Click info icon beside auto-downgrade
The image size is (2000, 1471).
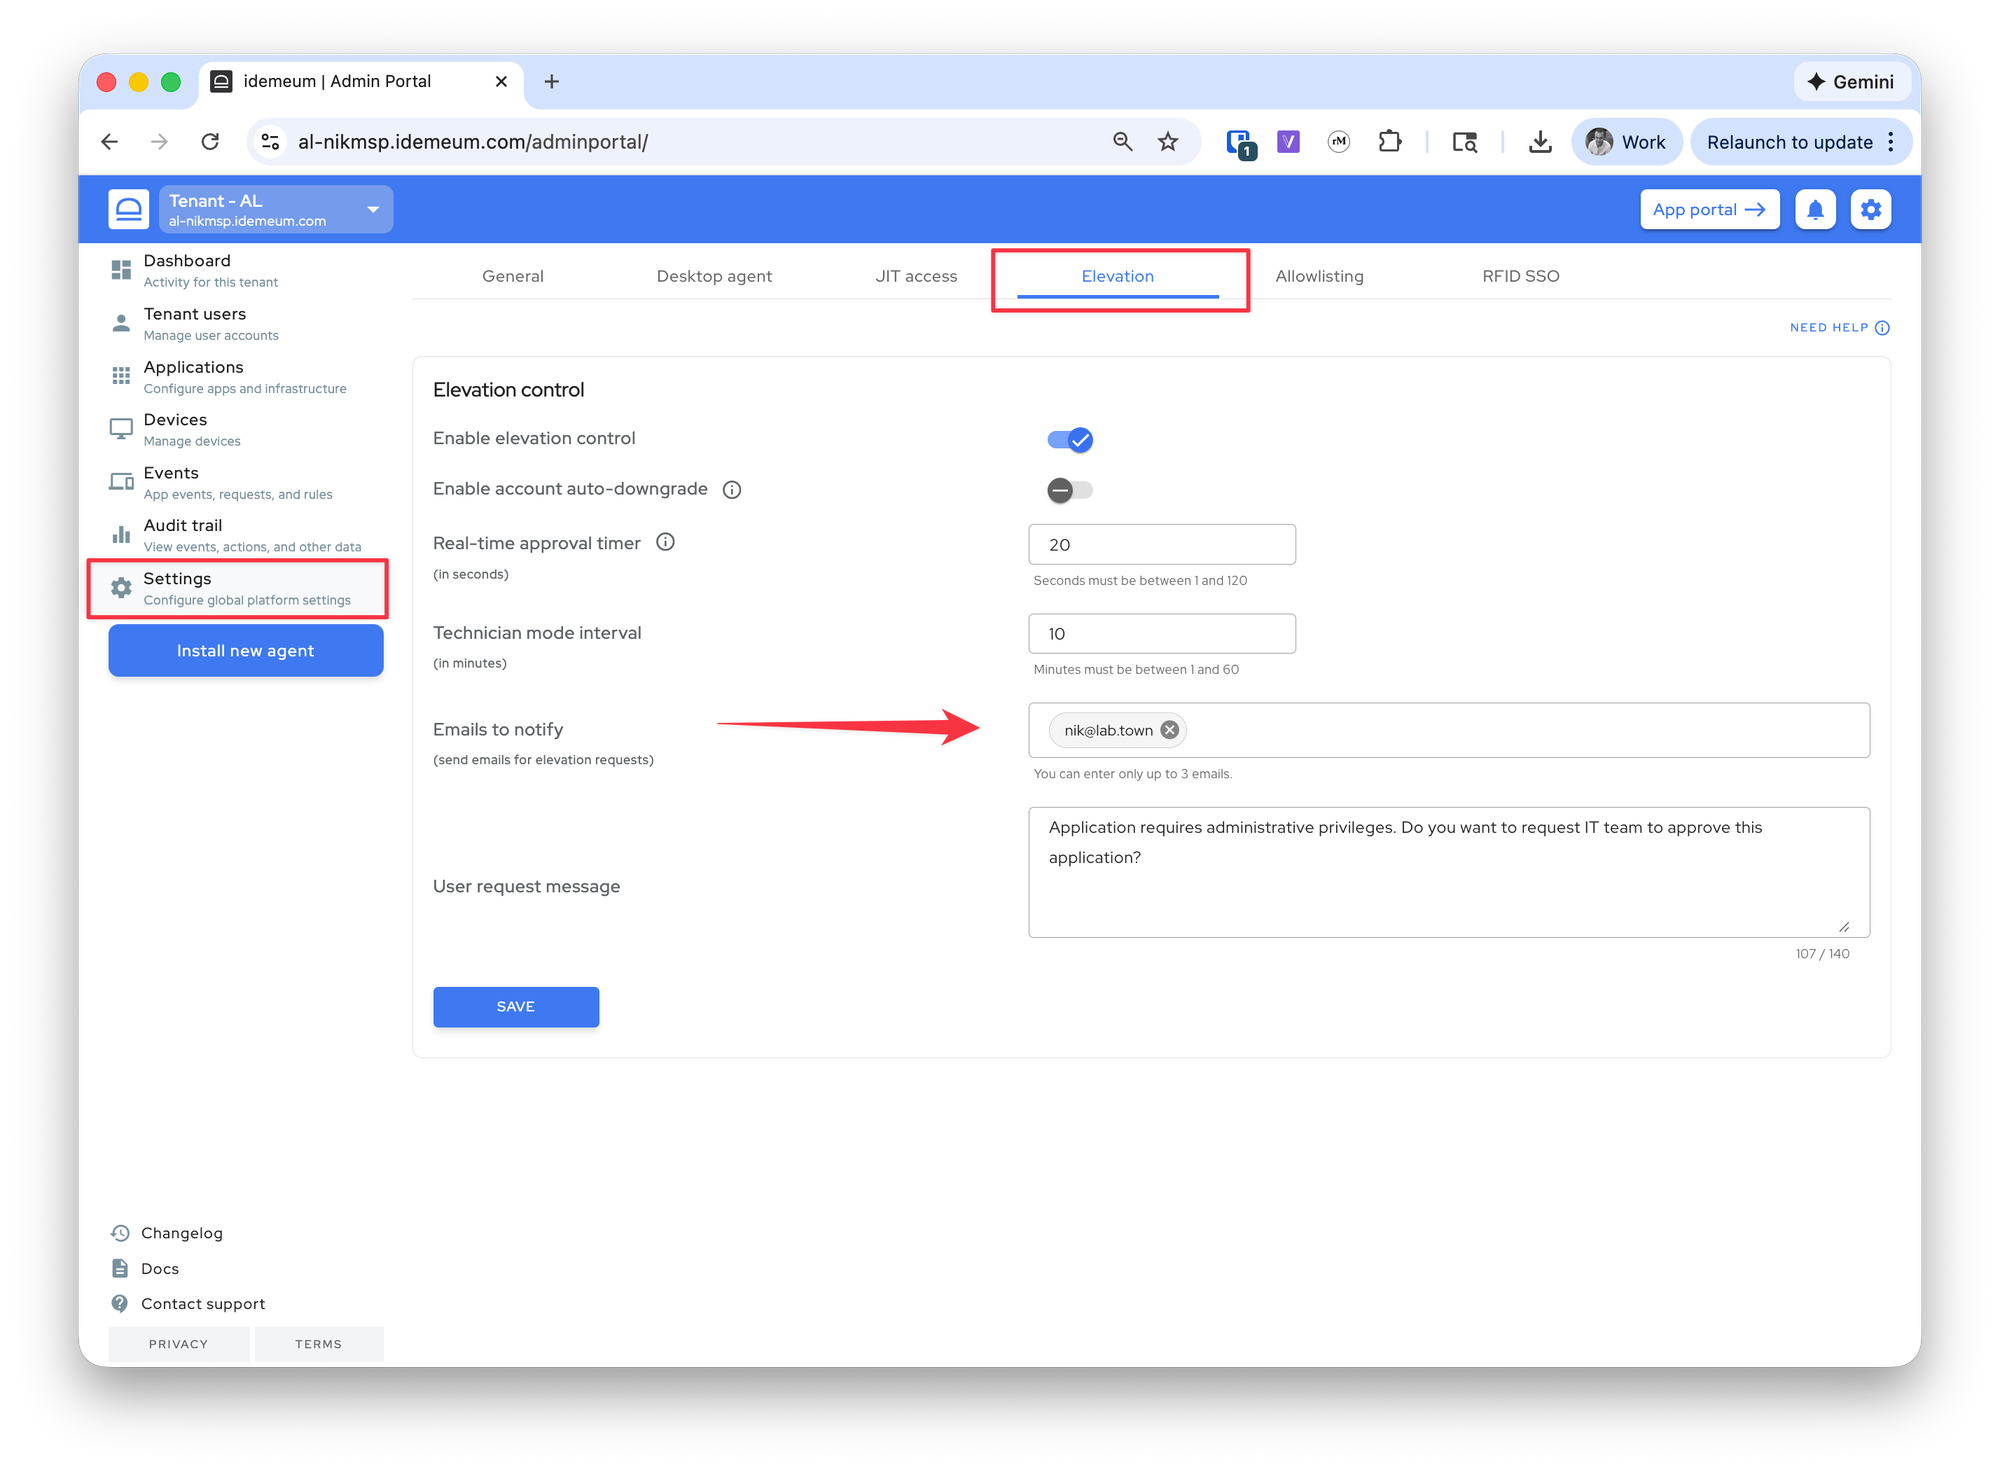[x=732, y=489]
